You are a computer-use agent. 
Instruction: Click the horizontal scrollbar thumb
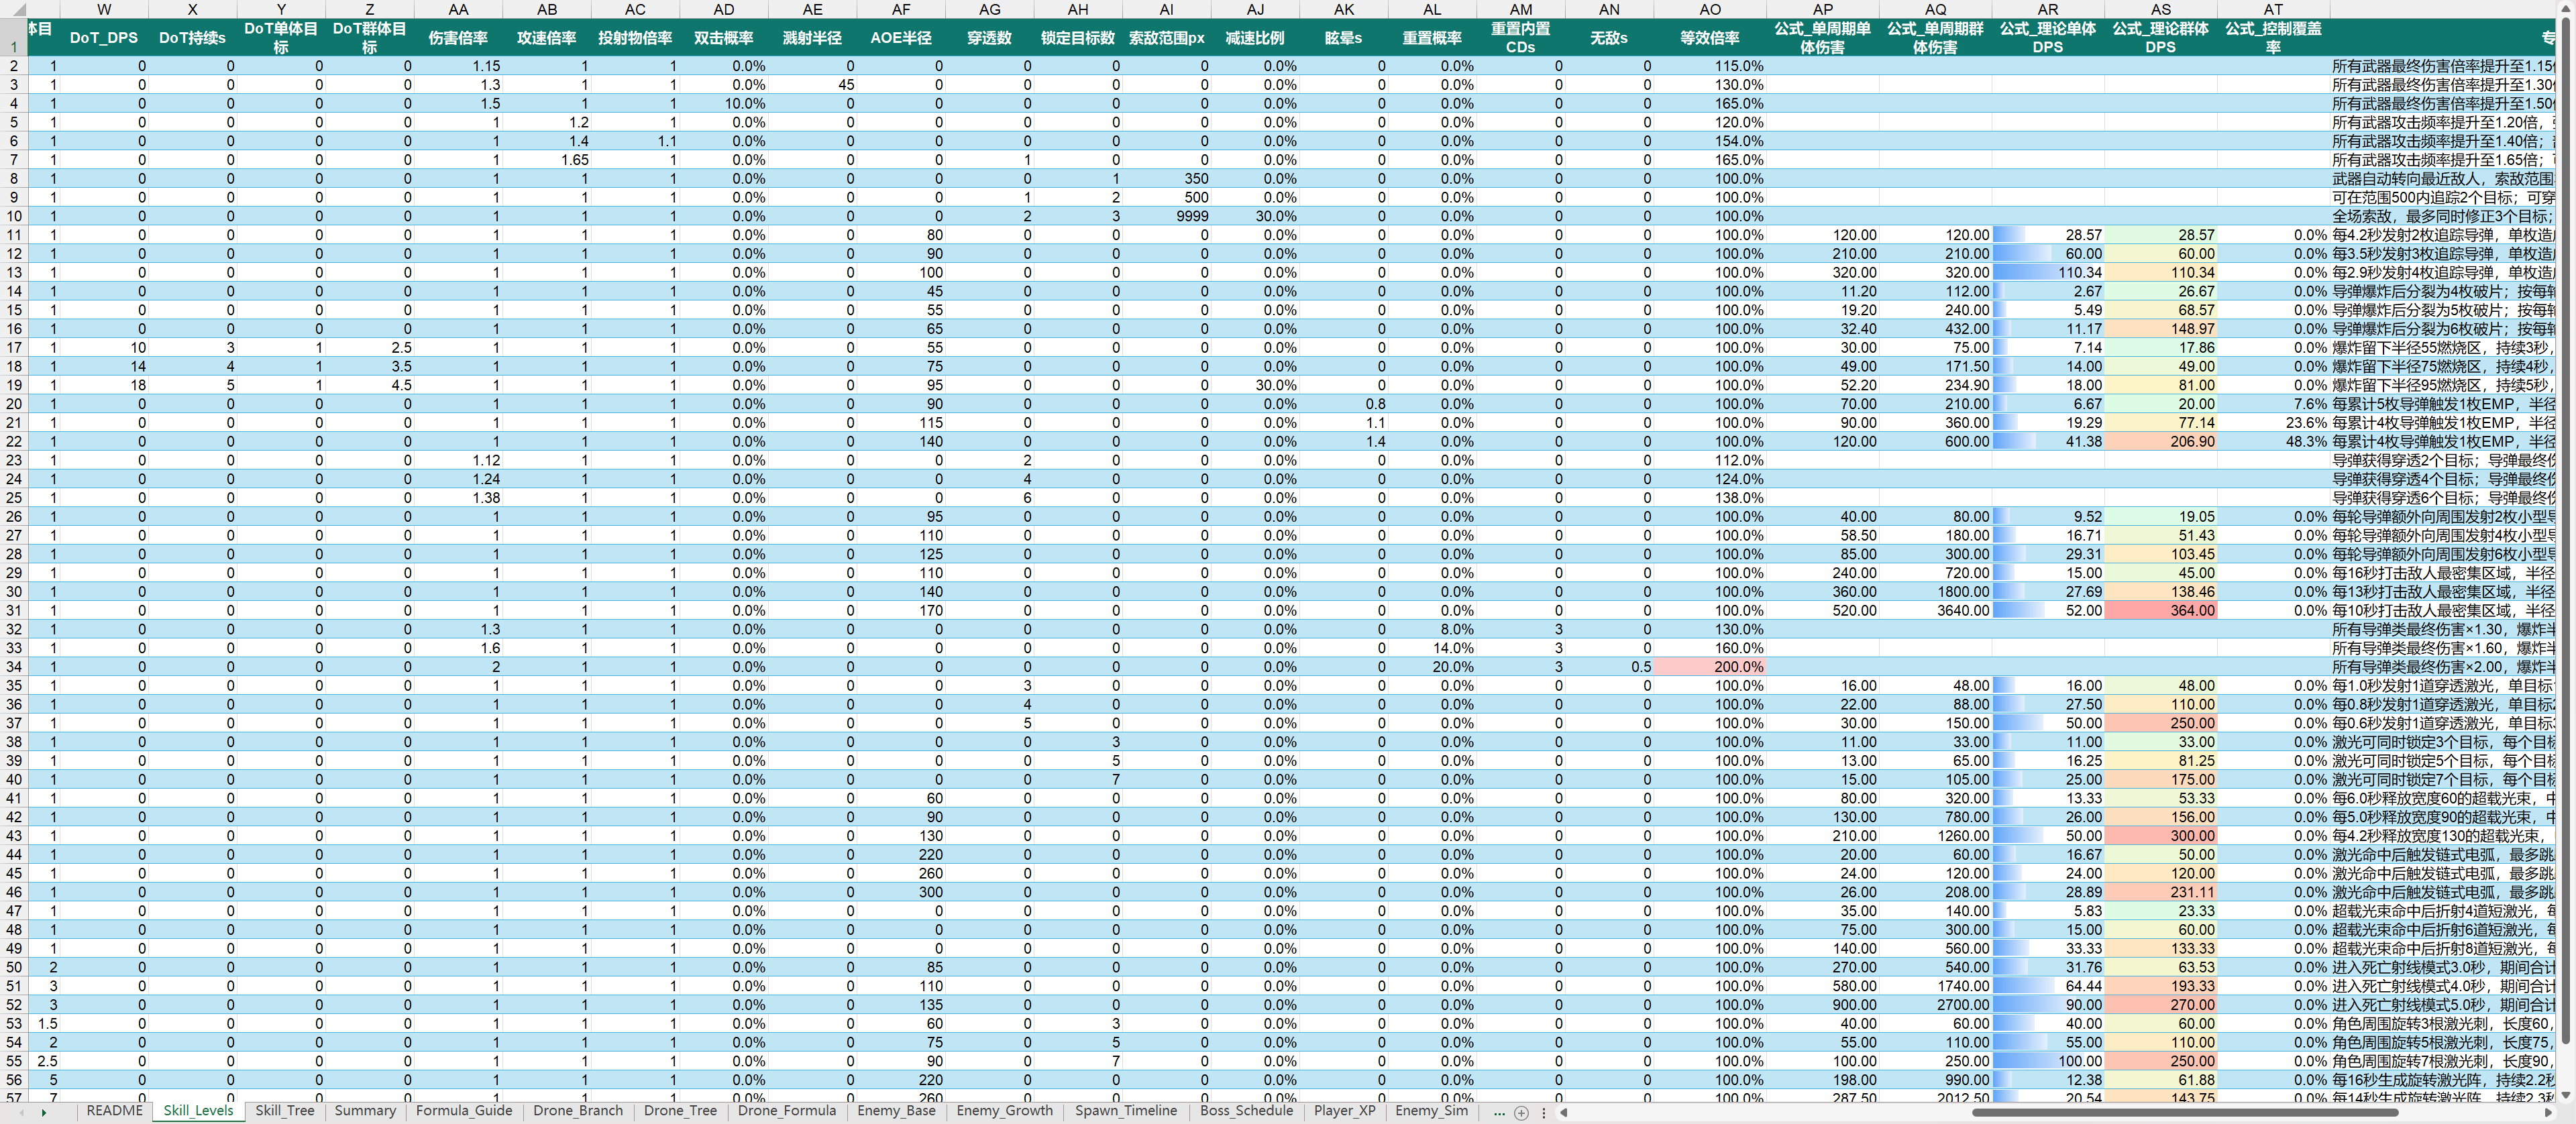pos(2185,1112)
